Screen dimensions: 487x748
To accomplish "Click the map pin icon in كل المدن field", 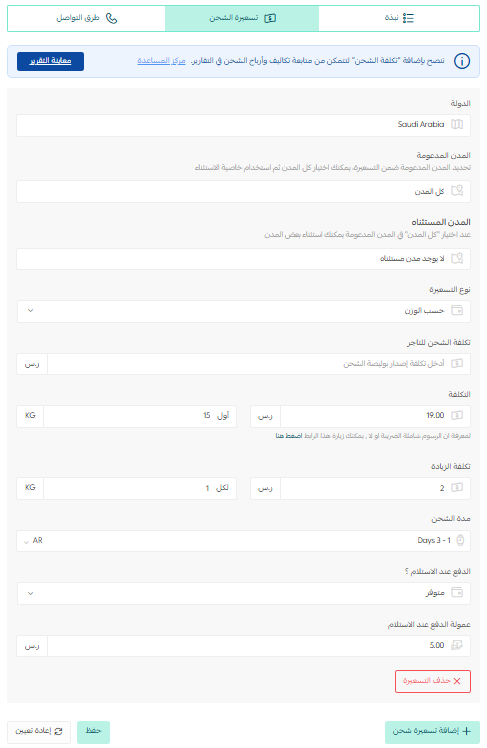I will coord(457,191).
